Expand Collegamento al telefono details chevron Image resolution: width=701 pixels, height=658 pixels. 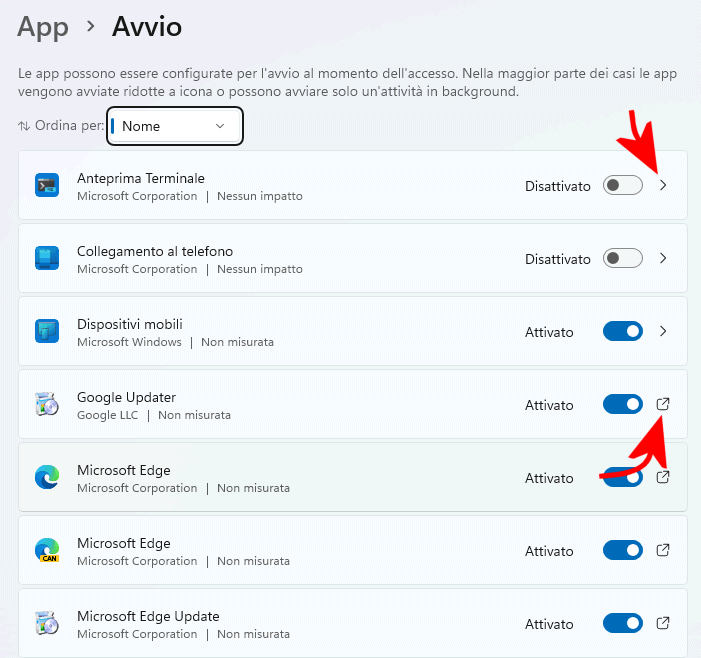pyautogui.click(x=663, y=258)
